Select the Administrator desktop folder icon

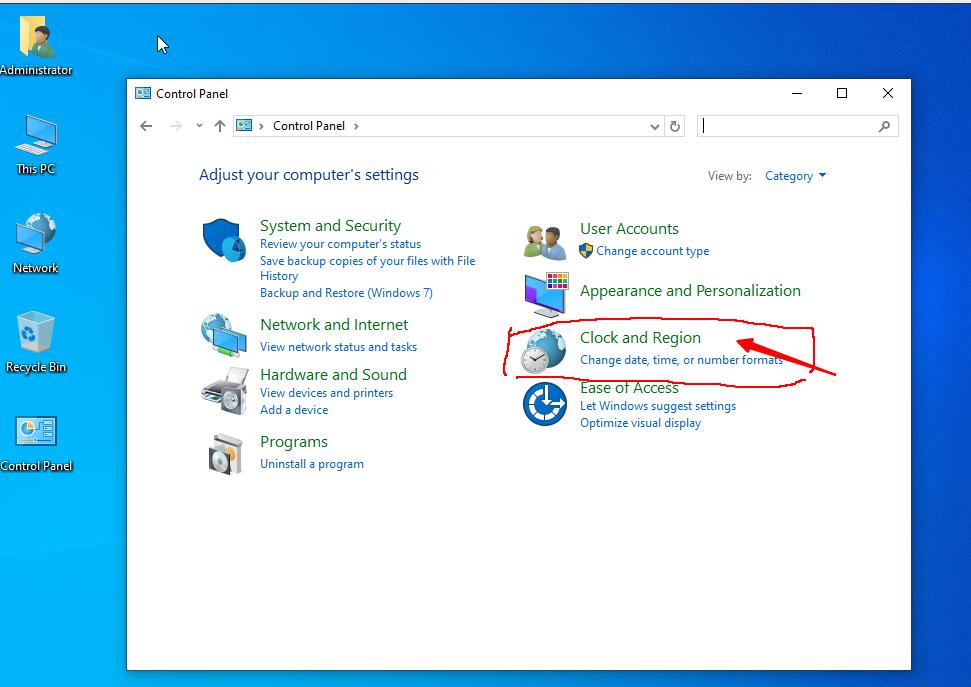coord(37,37)
